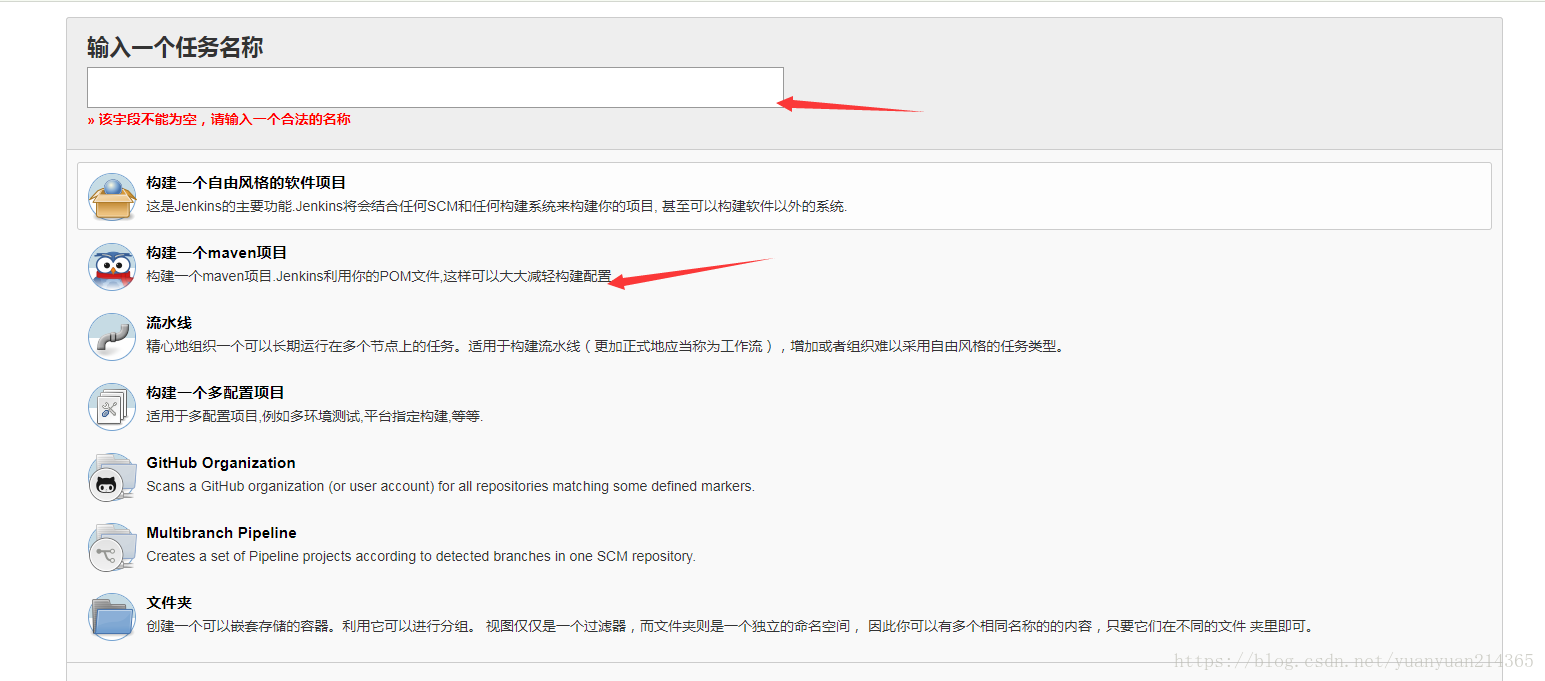Viewport: 1545px width, 681px height.
Task: Choose the 流水线 title
Action: click(x=169, y=323)
